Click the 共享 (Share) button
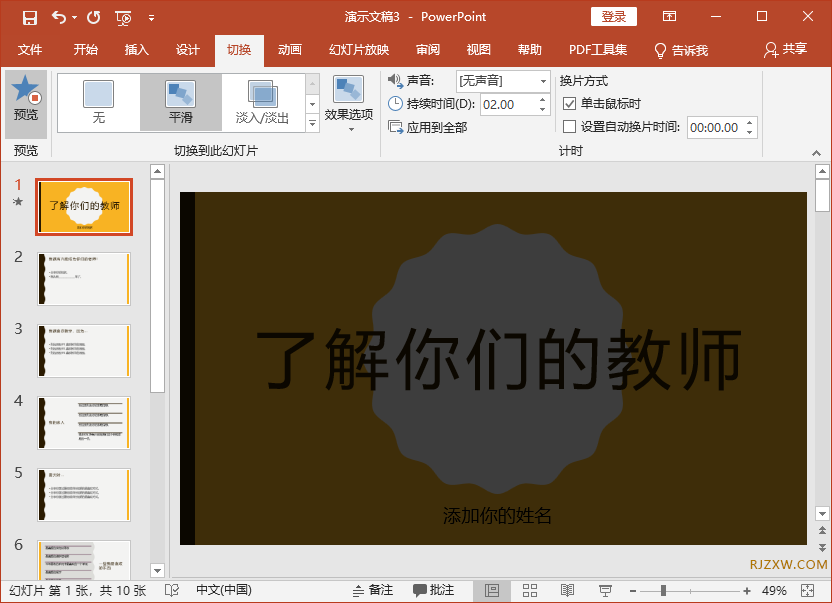Screen dimensions: 832x603 790,50
